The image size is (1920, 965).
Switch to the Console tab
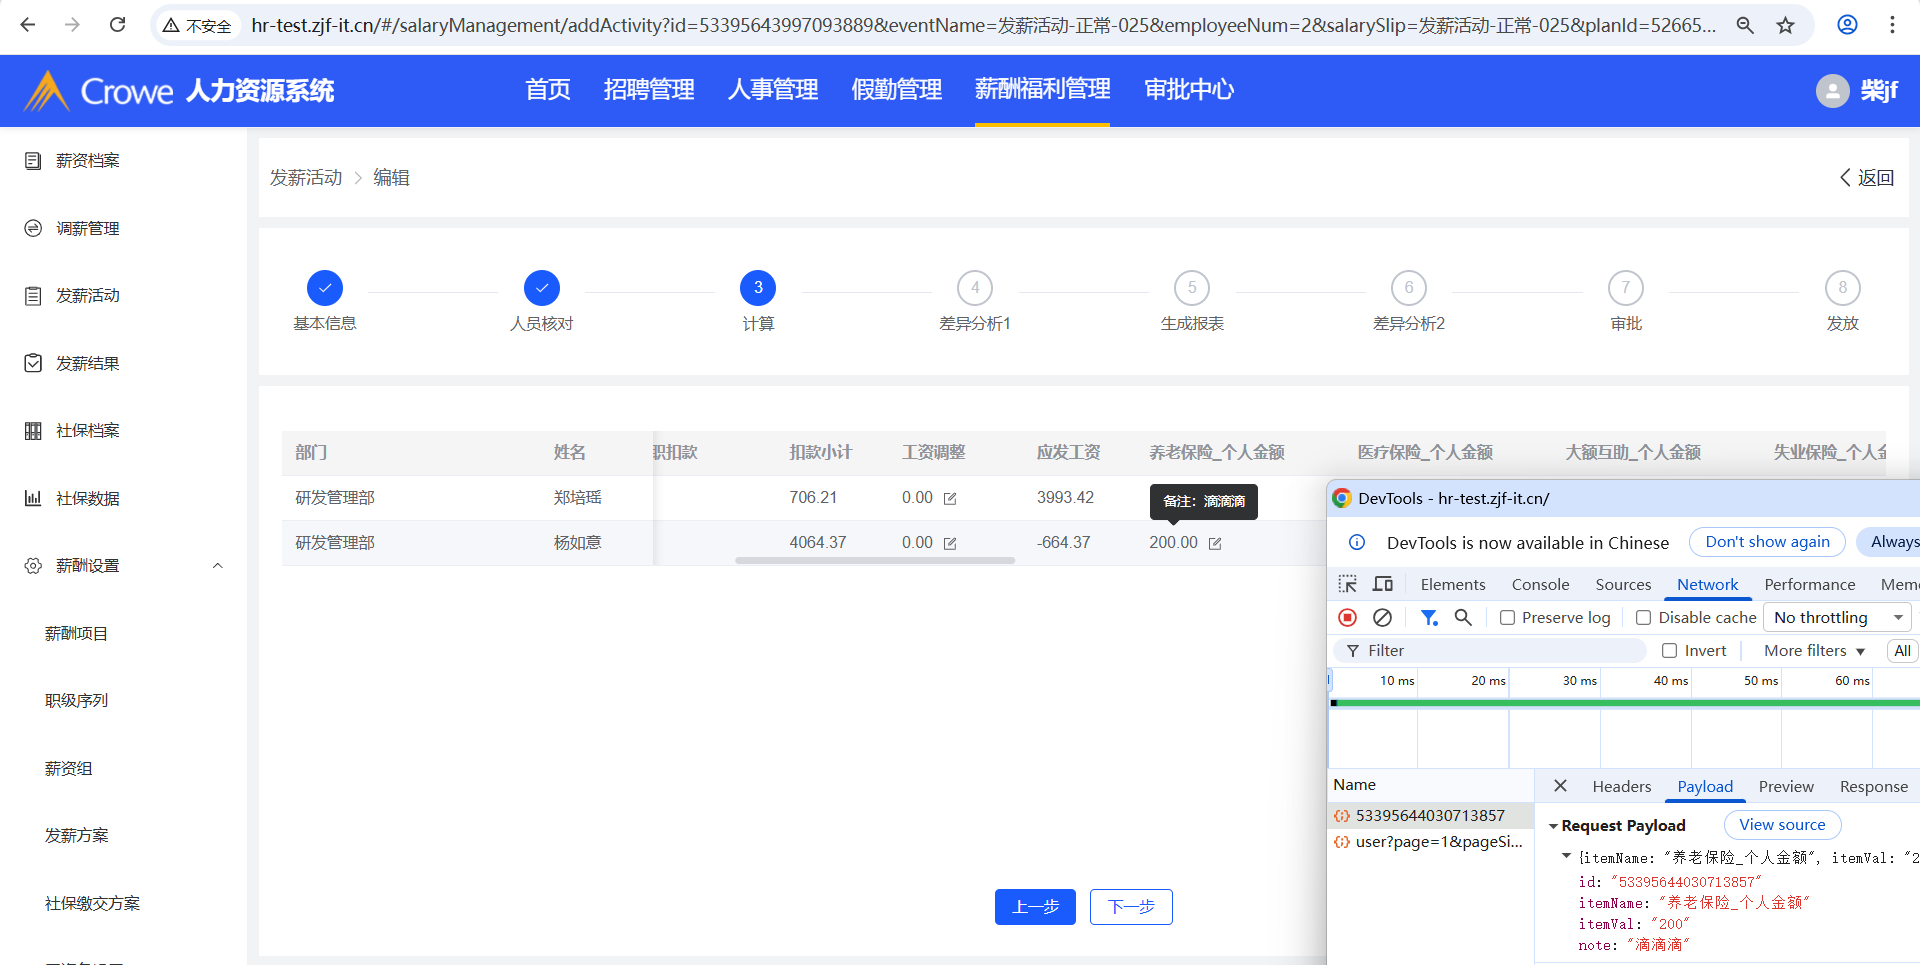(1539, 585)
